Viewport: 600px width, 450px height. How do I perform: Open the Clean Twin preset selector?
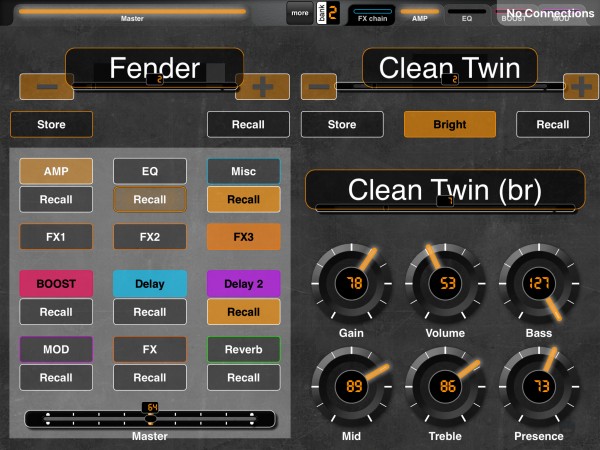(x=450, y=68)
